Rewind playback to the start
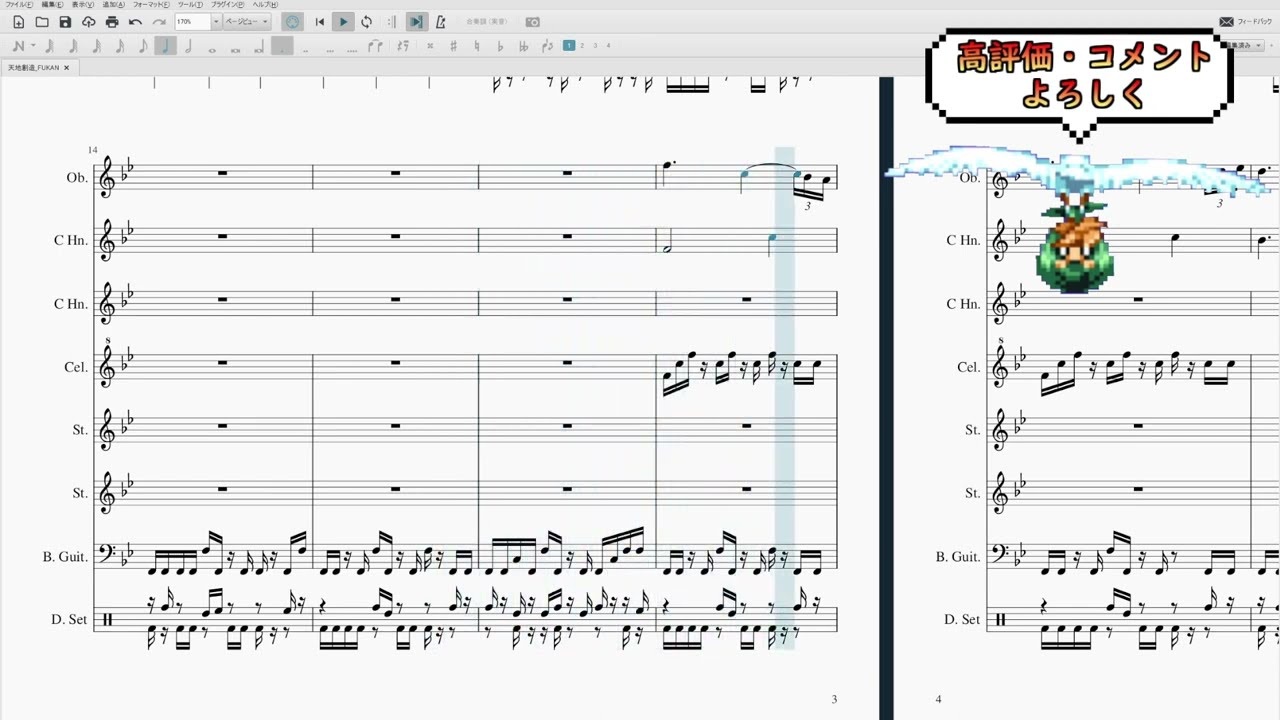 [x=320, y=22]
